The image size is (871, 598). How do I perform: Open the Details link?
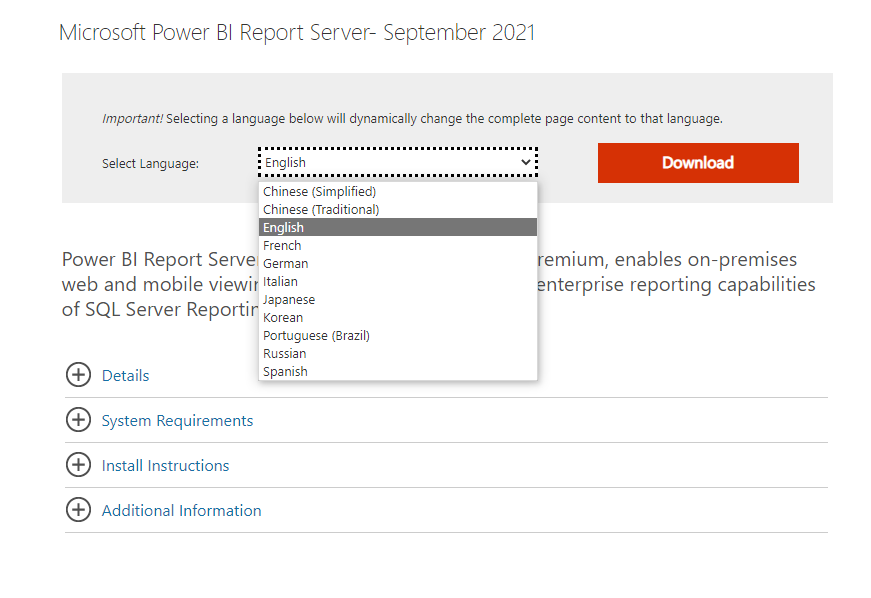click(126, 375)
